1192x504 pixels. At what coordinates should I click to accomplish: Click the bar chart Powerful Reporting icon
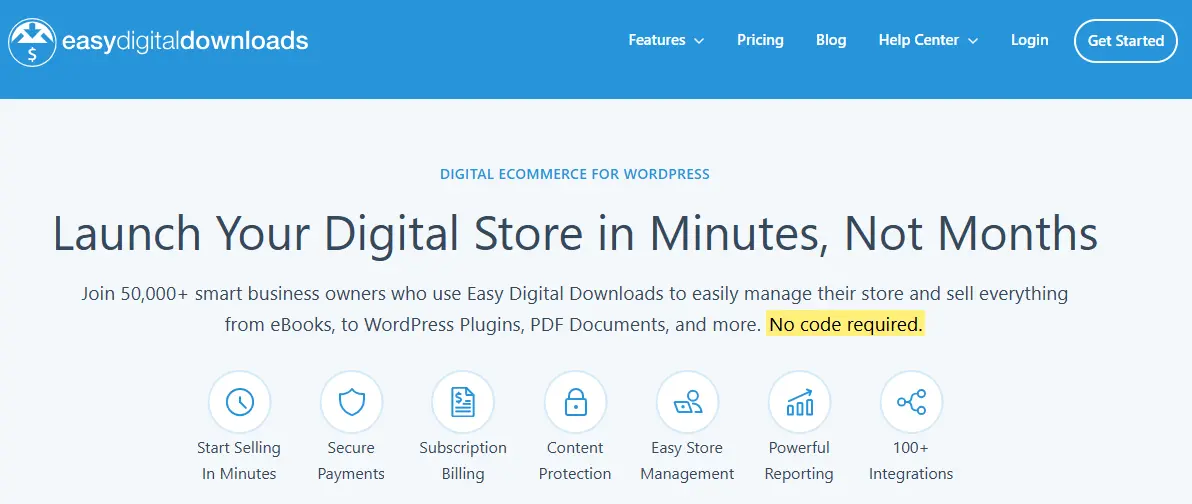799,401
